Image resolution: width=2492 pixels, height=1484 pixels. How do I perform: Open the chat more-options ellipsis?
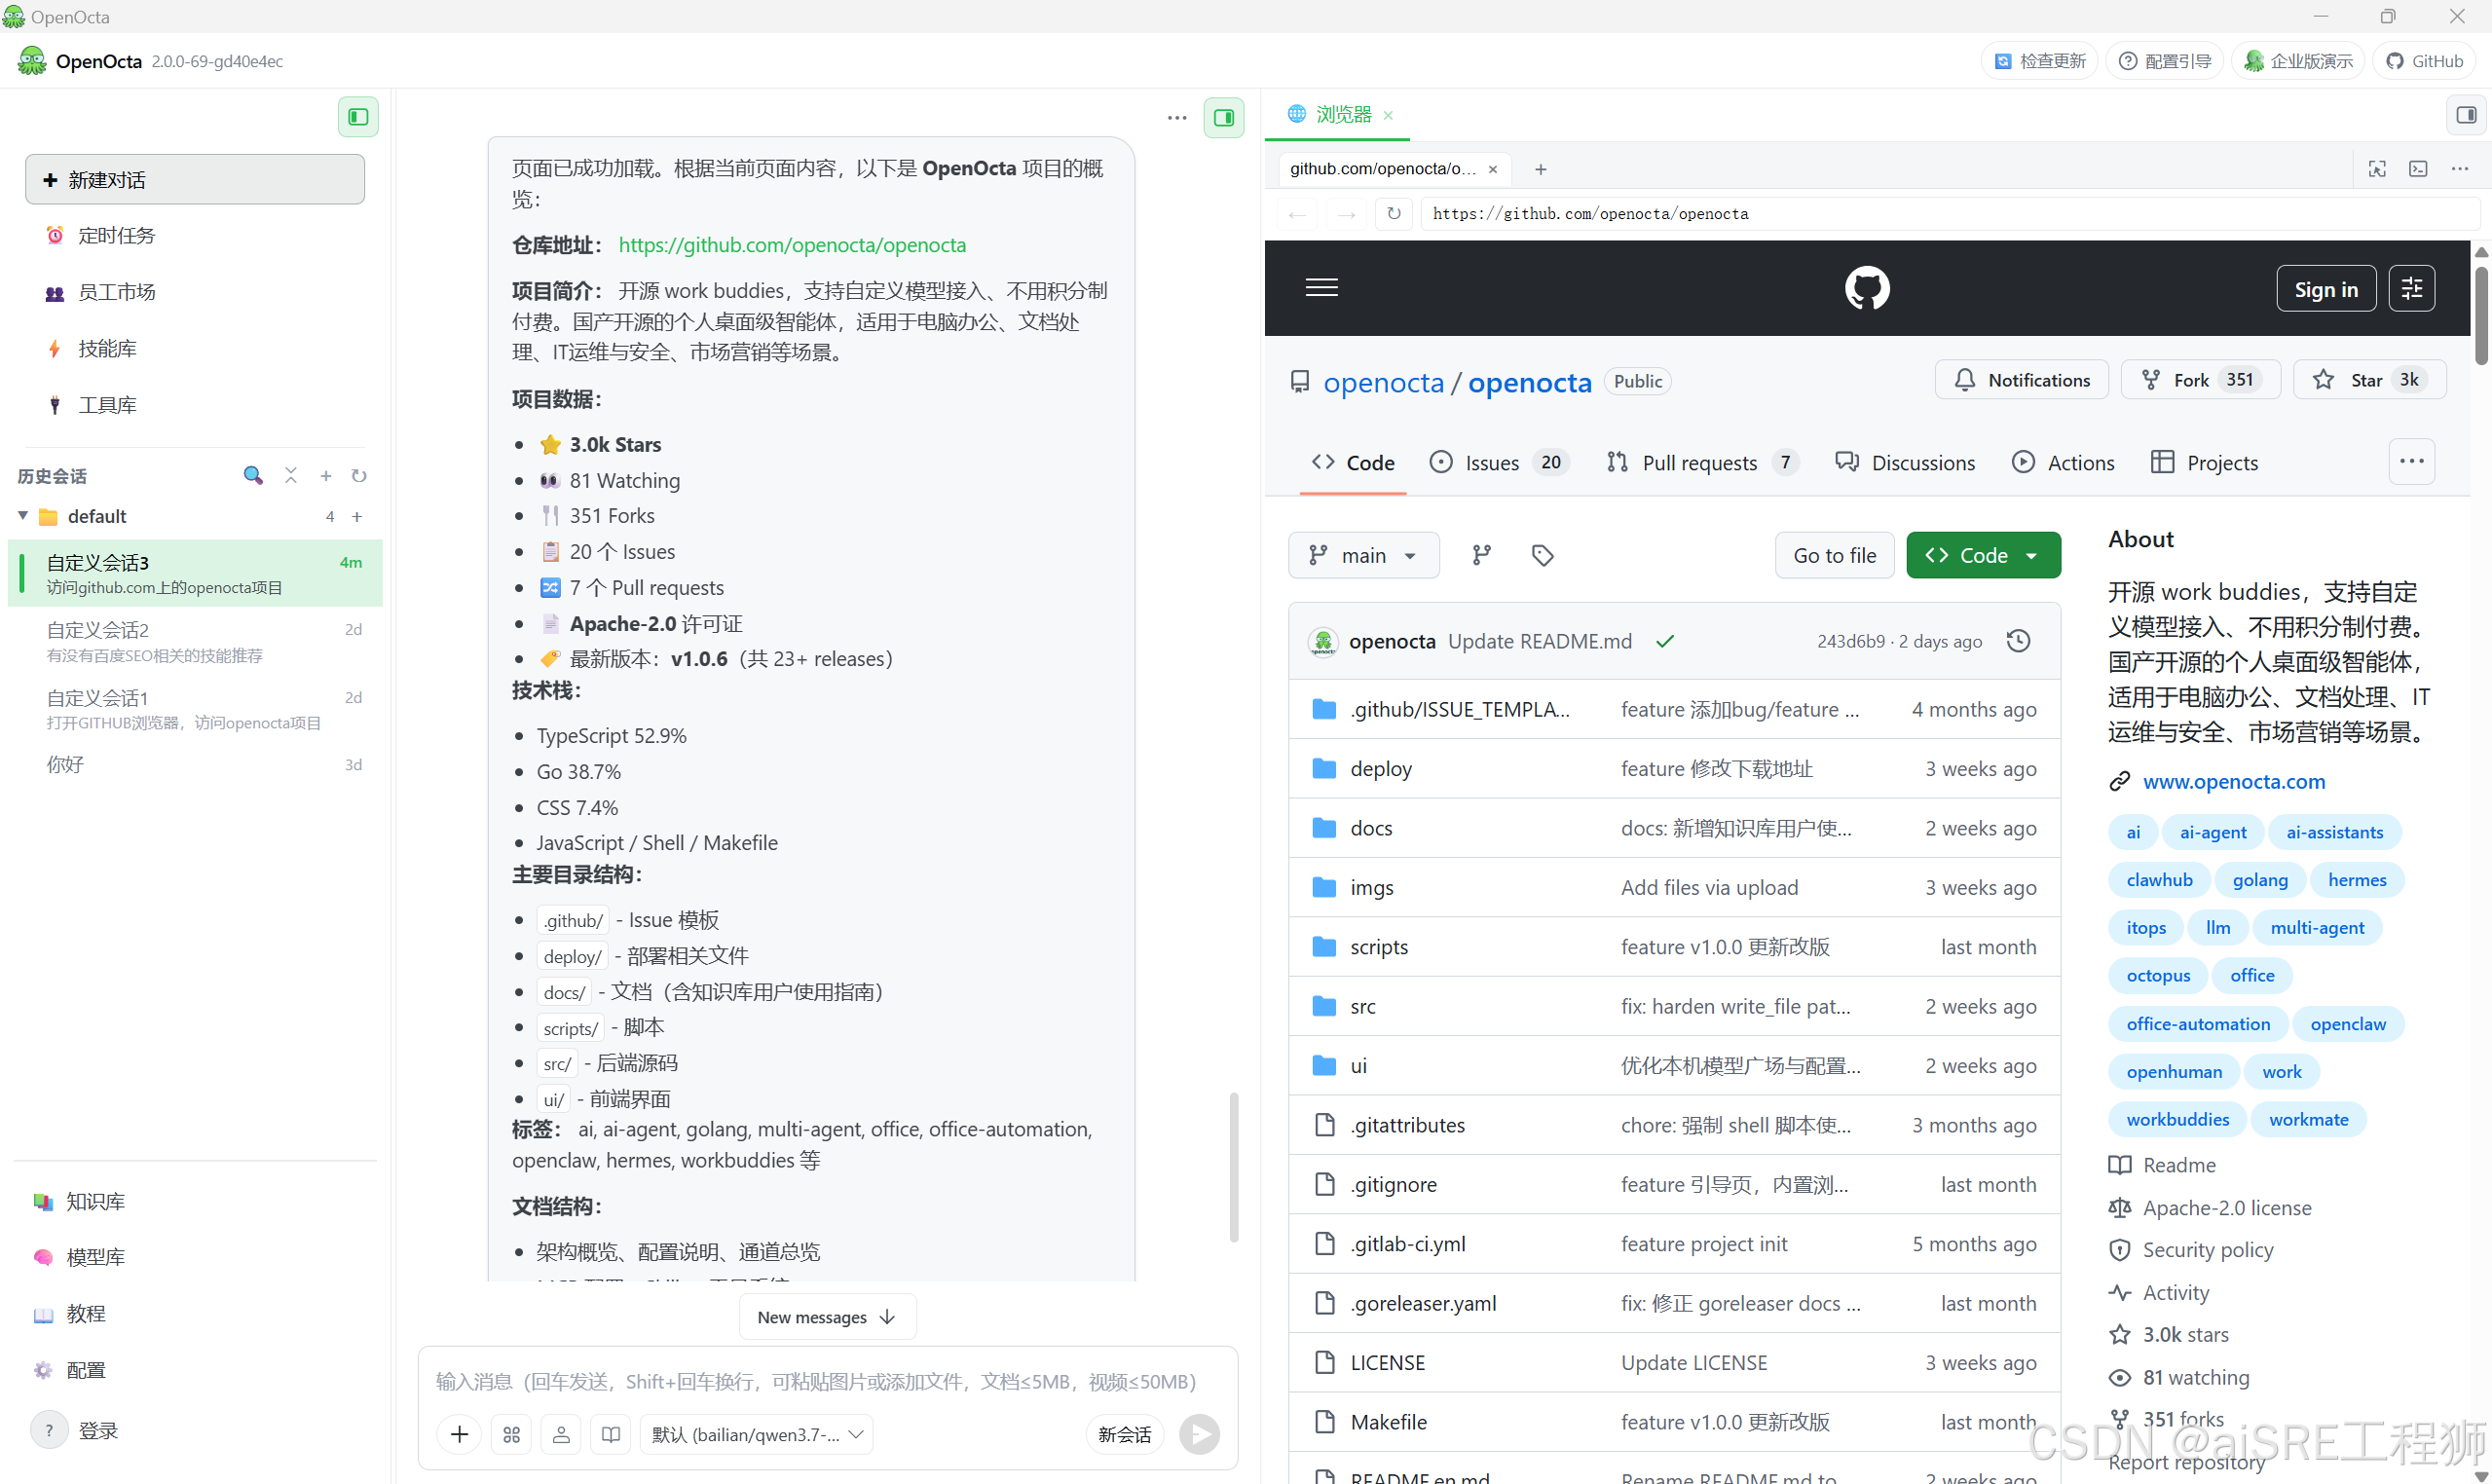click(x=1176, y=117)
